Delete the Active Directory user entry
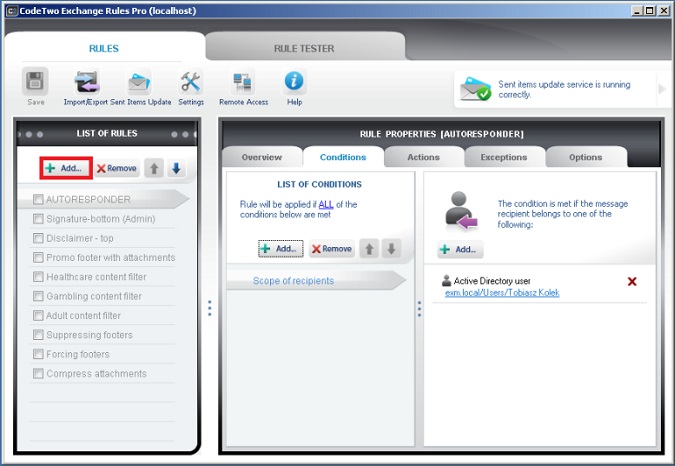 tap(632, 281)
